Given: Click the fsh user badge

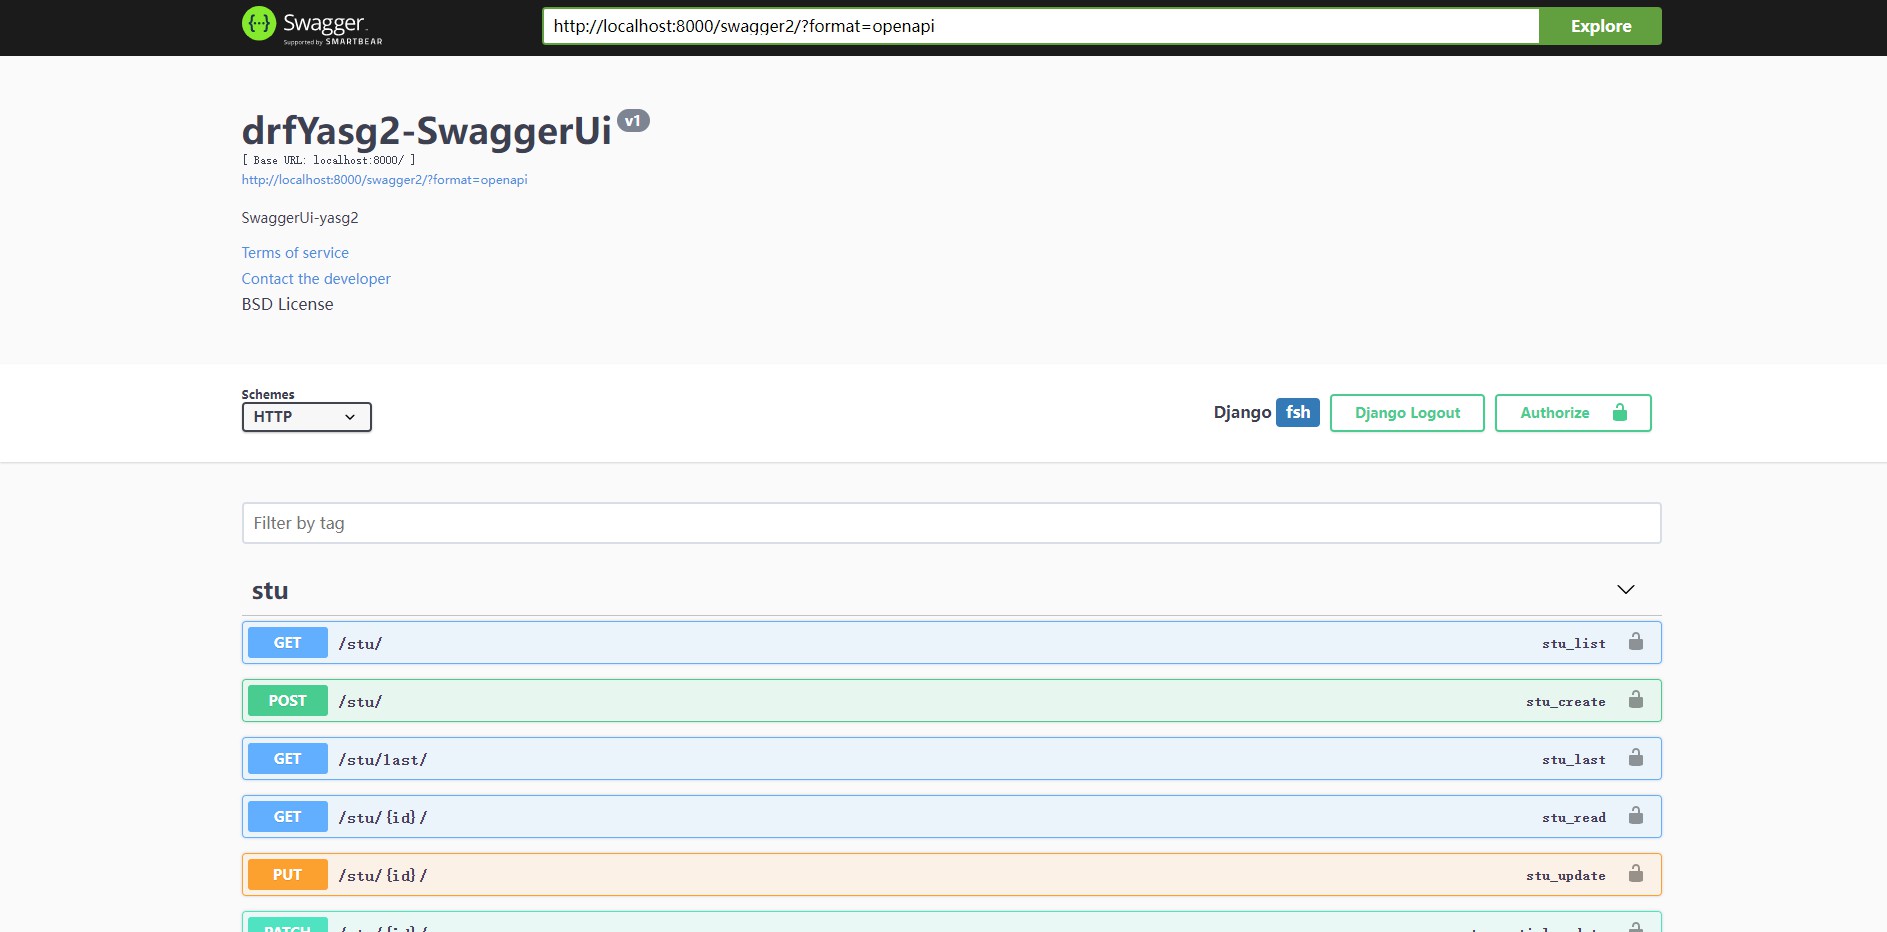Looking at the screenshot, I should point(1298,412).
